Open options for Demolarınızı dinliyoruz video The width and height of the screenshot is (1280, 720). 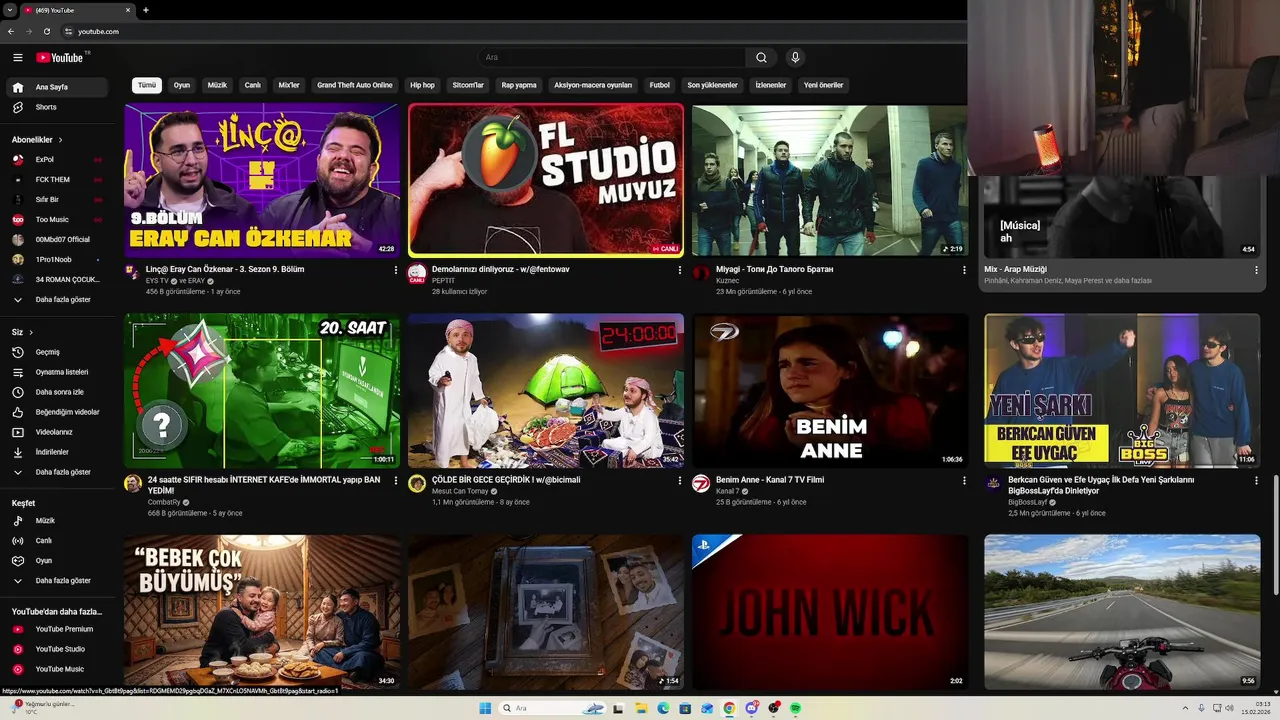tap(680, 270)
